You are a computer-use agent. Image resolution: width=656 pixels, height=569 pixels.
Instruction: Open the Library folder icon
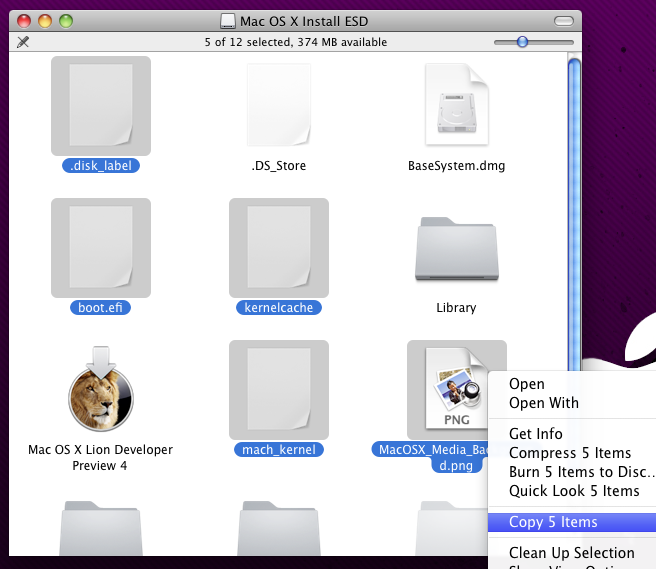coord(457,249)
